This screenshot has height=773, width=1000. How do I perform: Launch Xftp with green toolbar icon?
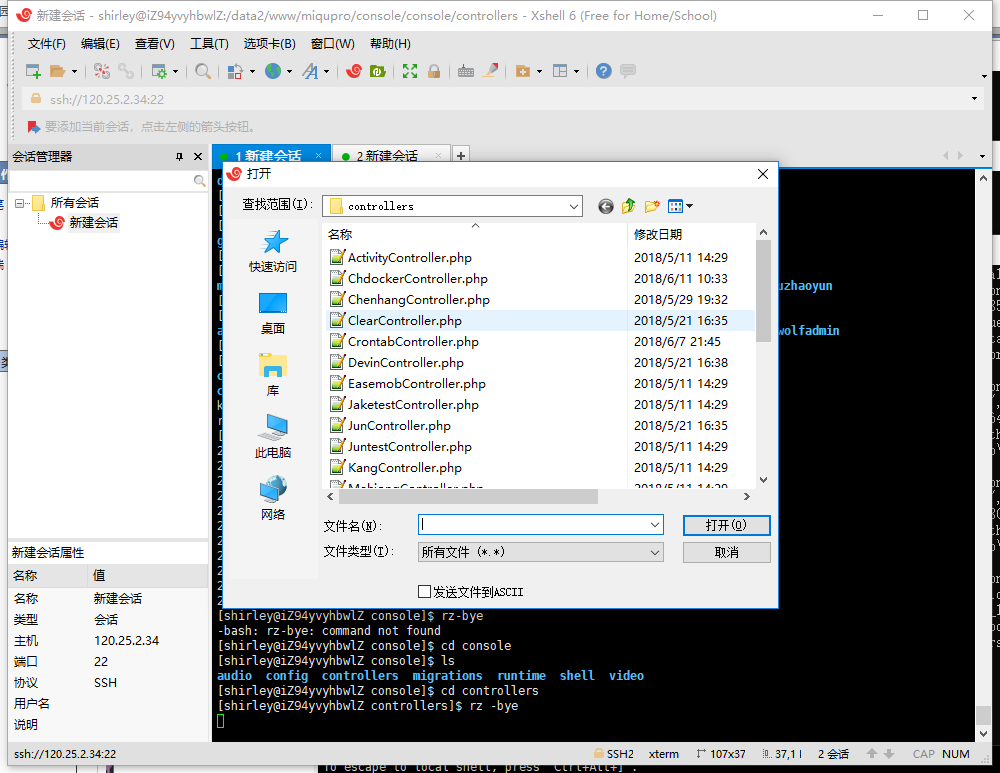click(x=378, y=71)
